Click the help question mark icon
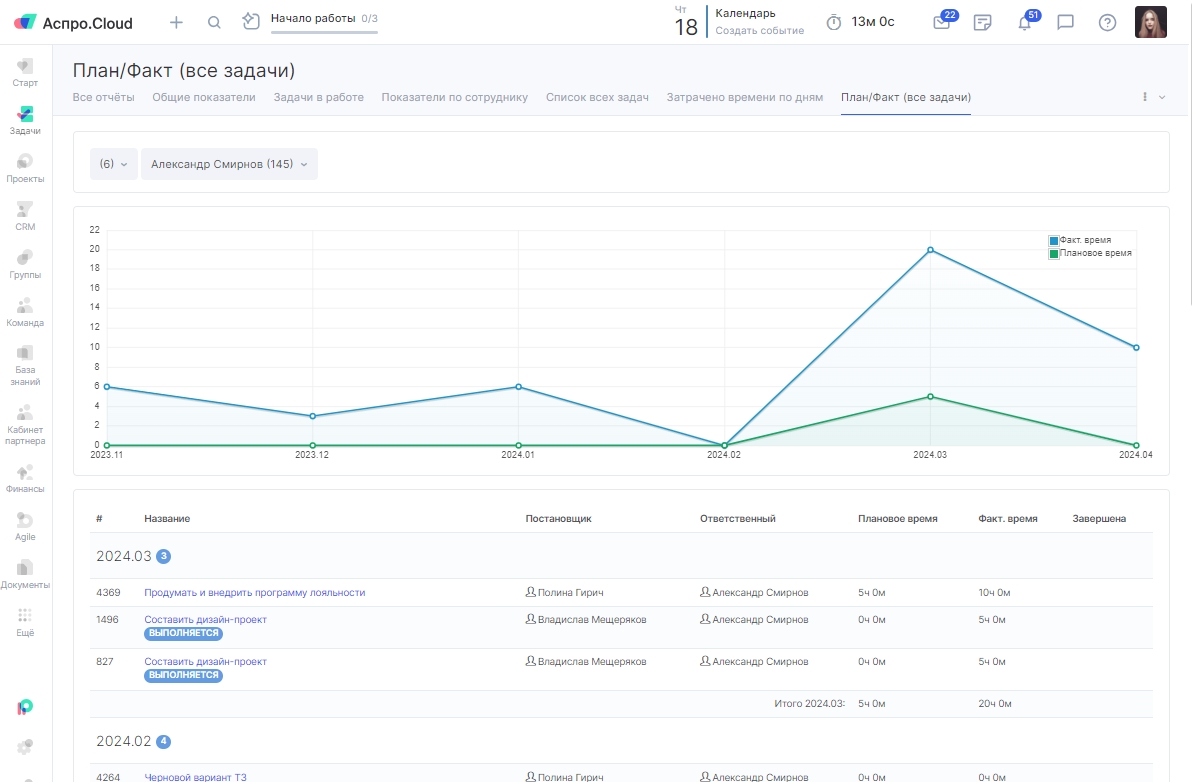This screenshot has height=782, width=1192. (x=1107, y=22)
